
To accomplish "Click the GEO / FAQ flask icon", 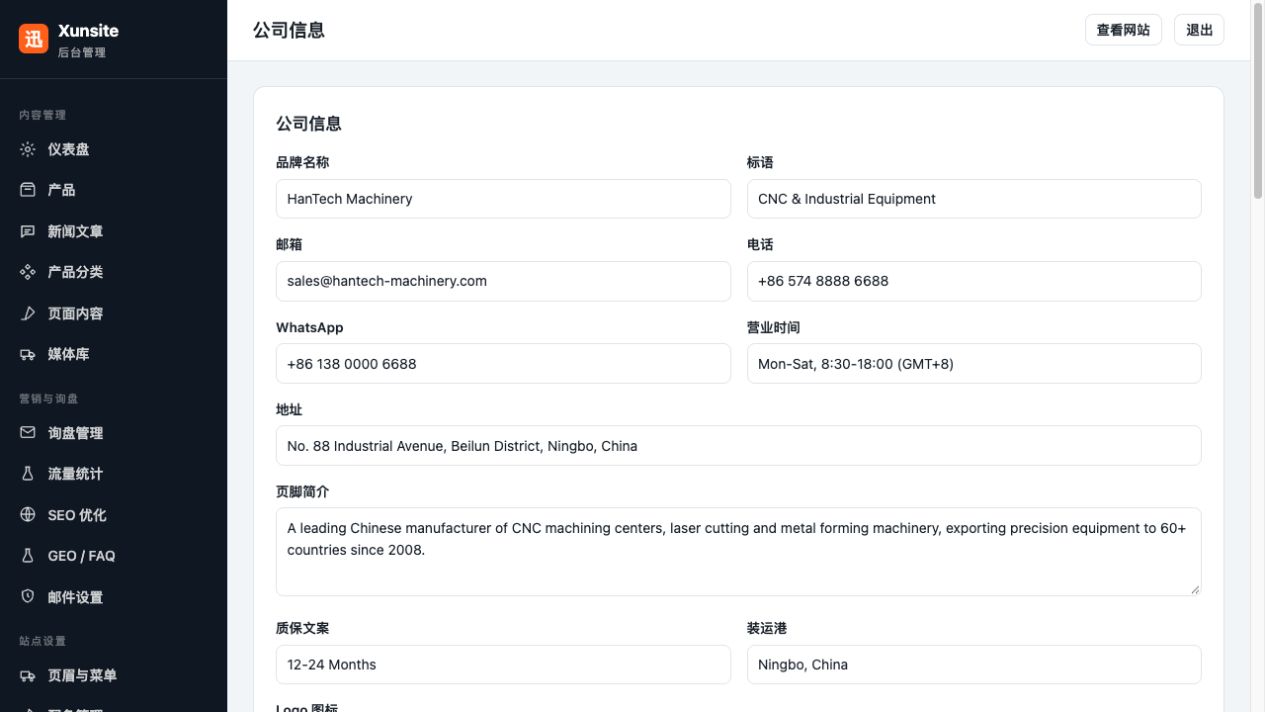I will pyautogui.click(x=28, y=556).
